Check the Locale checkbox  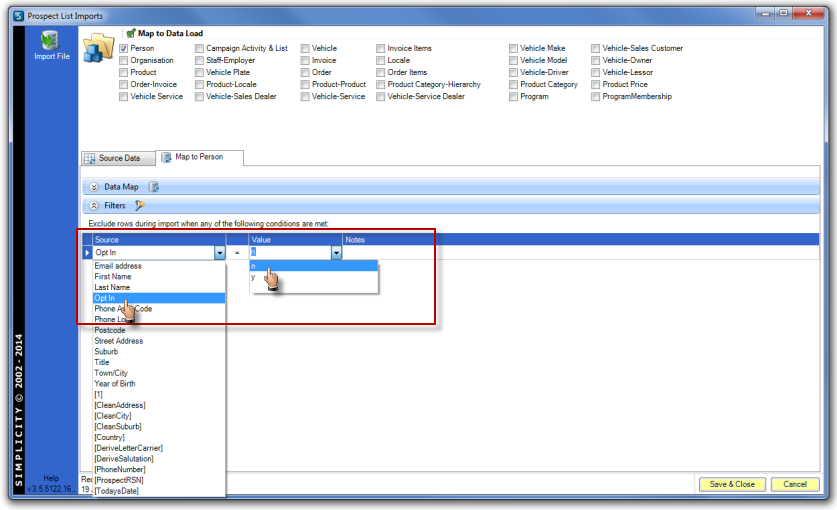pos(381,60)
